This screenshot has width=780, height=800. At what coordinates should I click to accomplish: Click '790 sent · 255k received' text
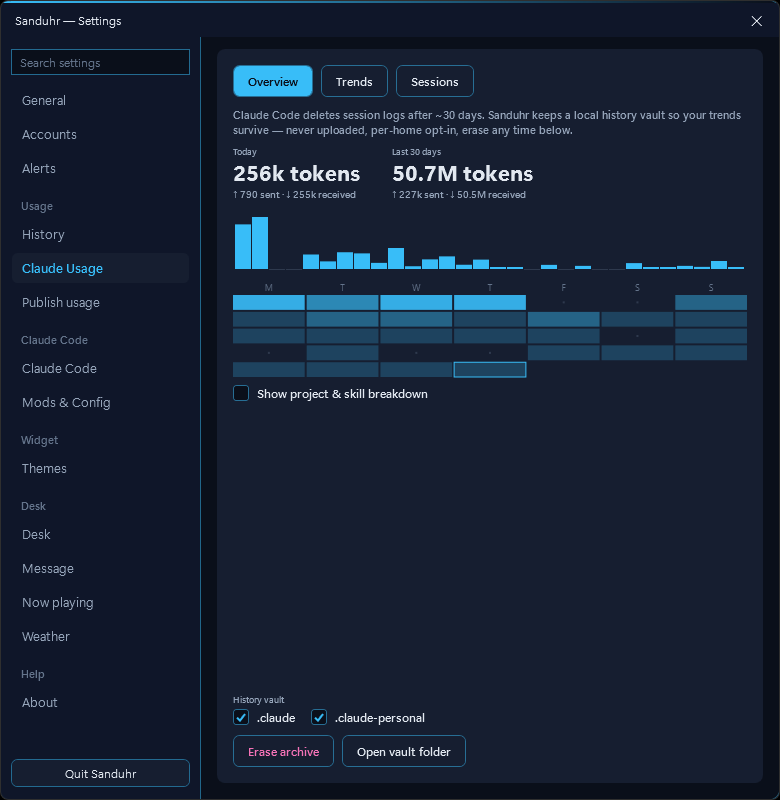click(294, 195)
